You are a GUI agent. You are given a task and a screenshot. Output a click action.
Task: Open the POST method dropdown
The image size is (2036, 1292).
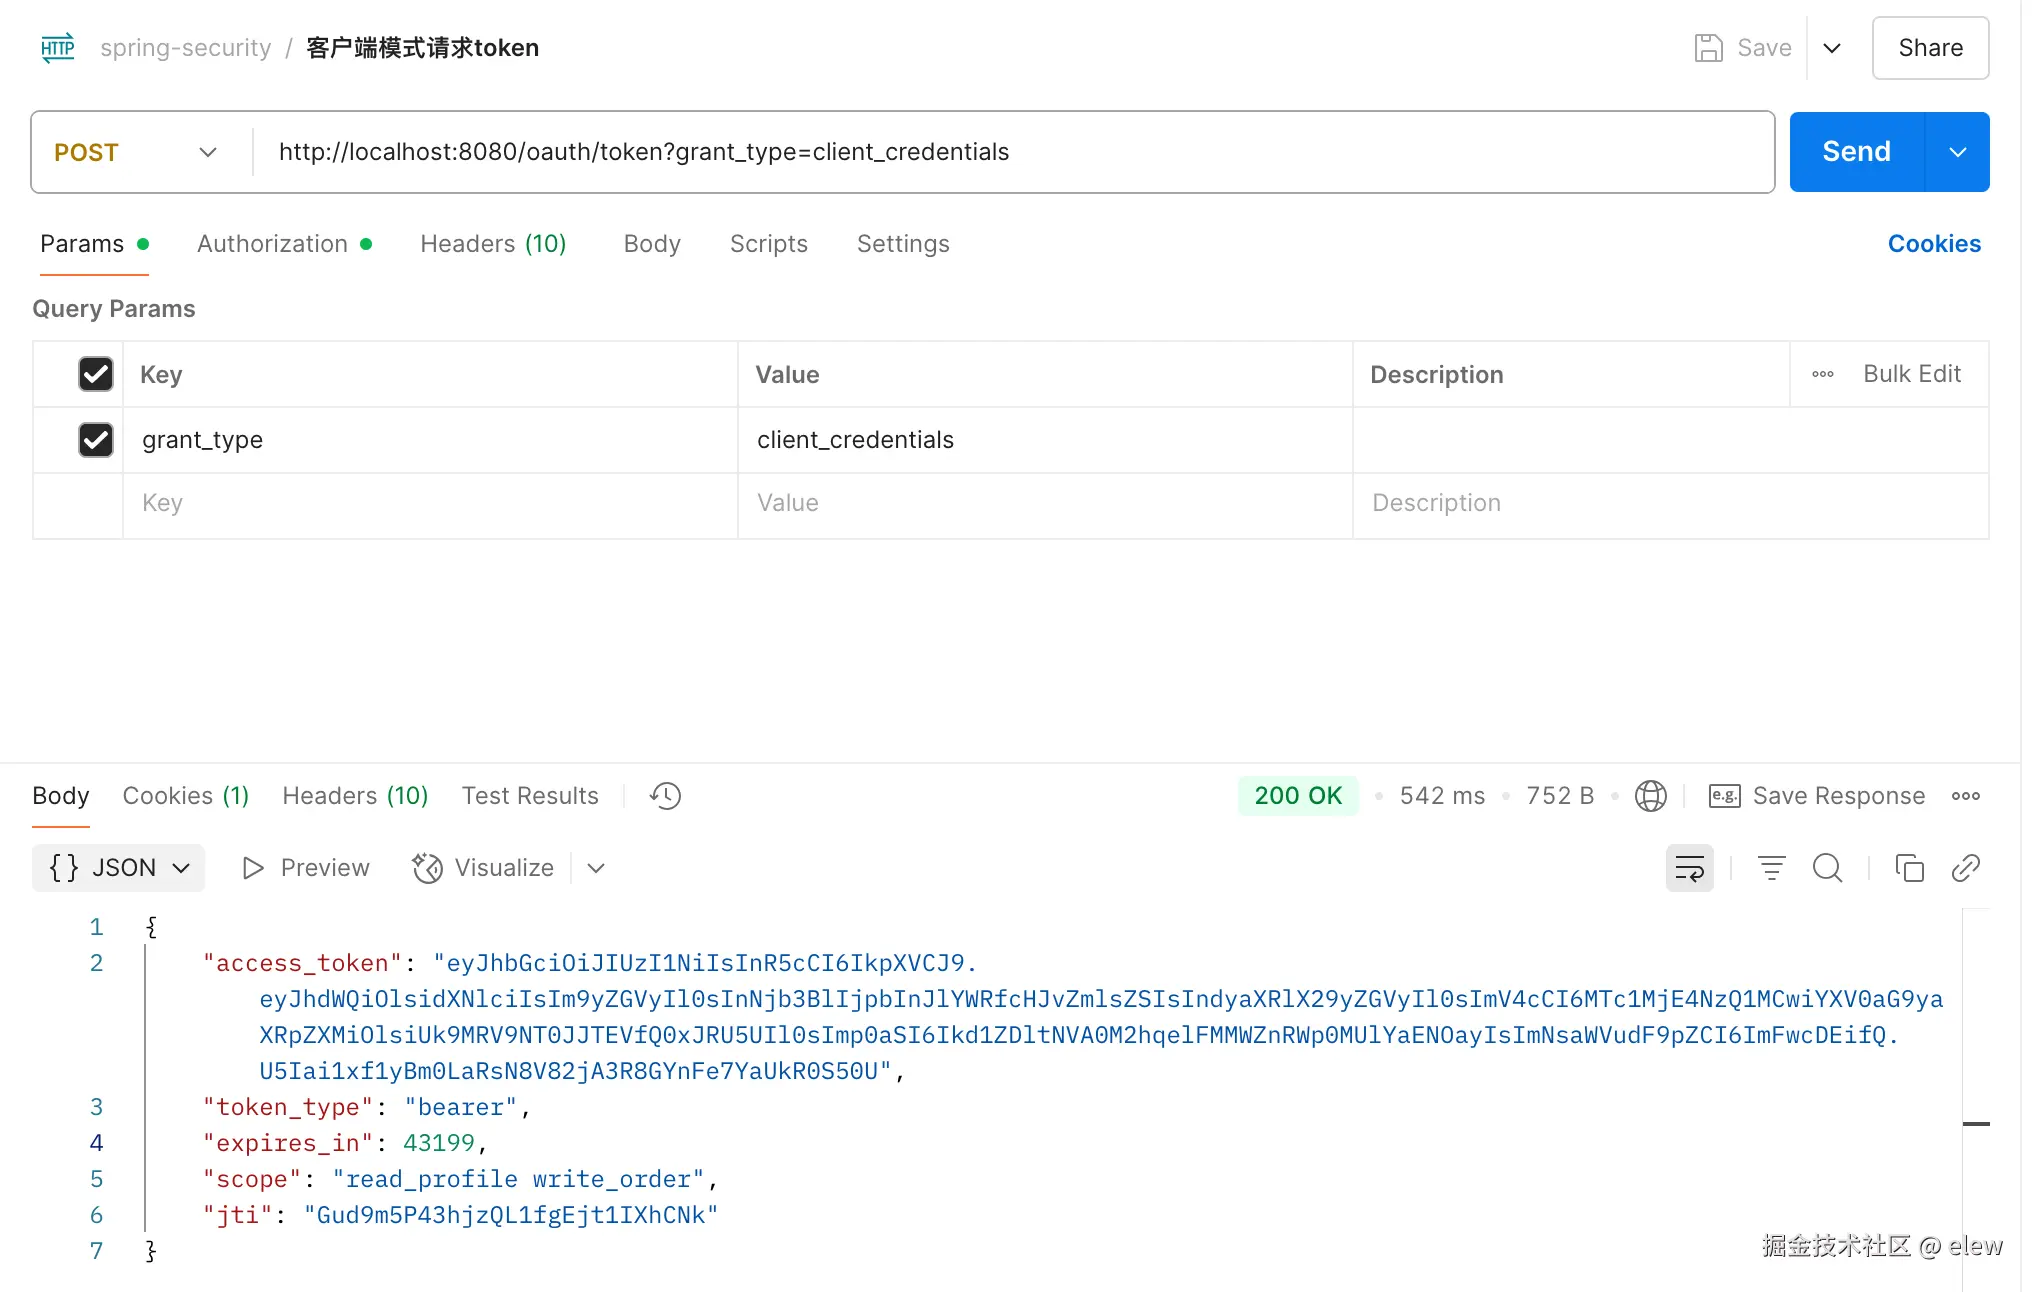[138, 152]
